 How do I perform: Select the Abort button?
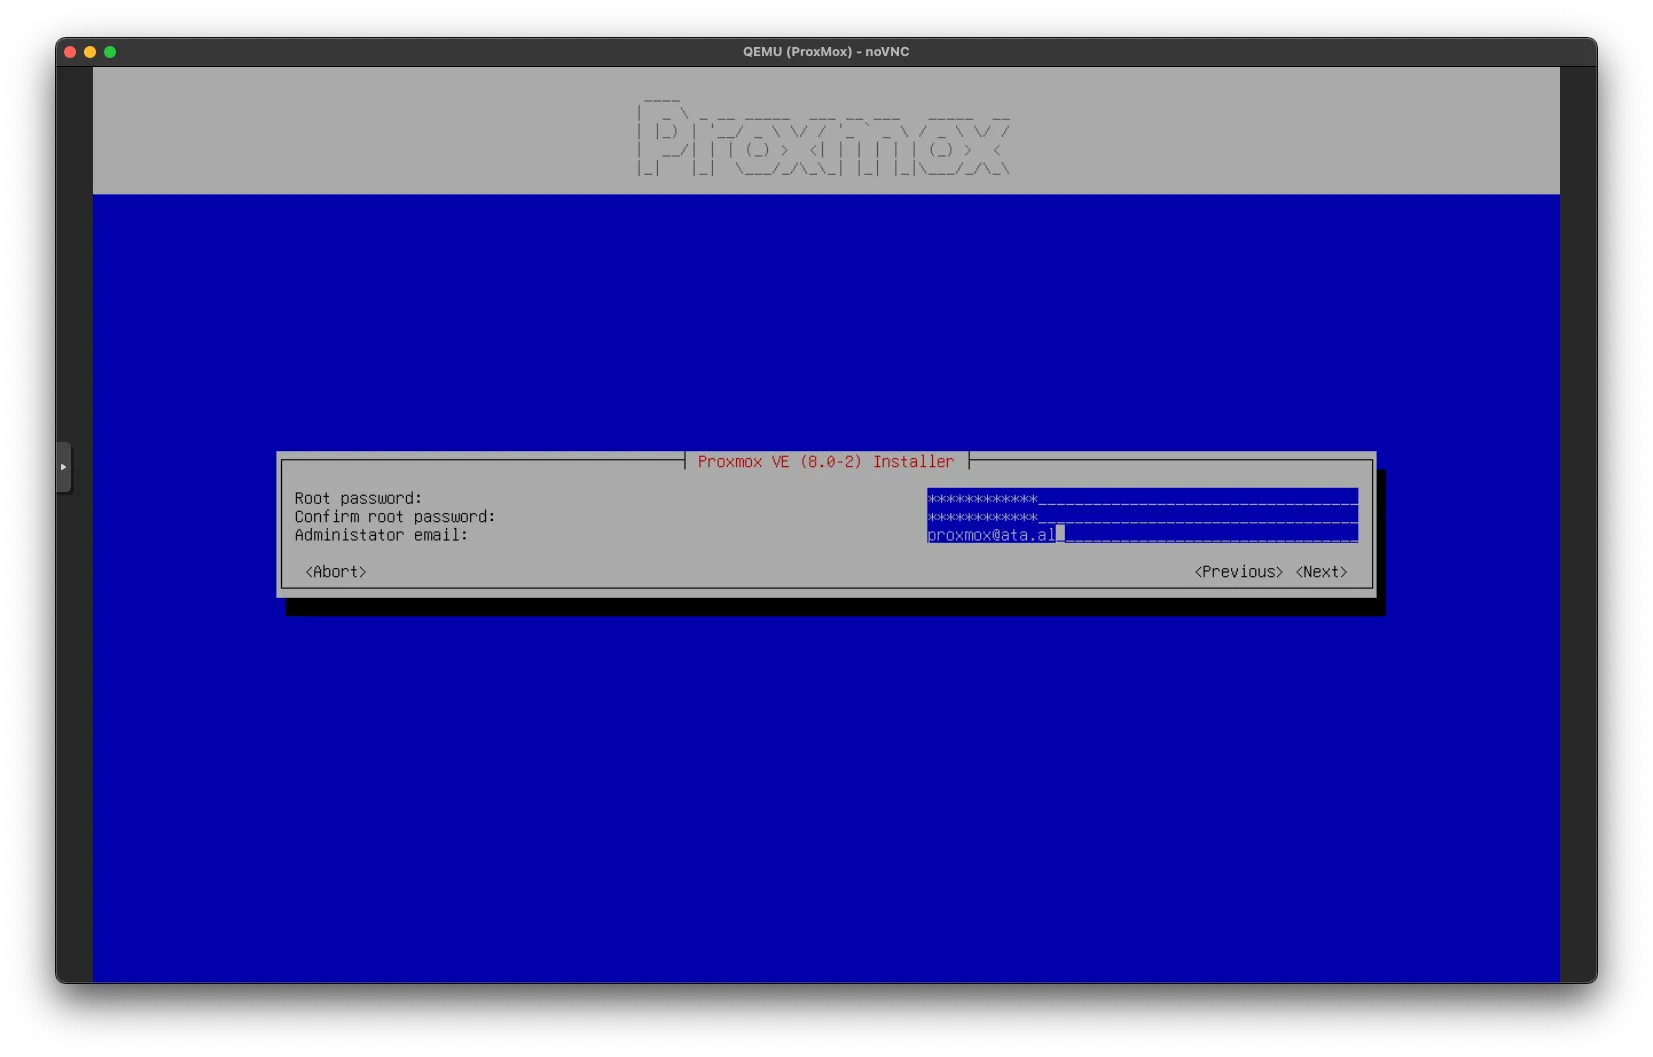(x=336, y=571)
